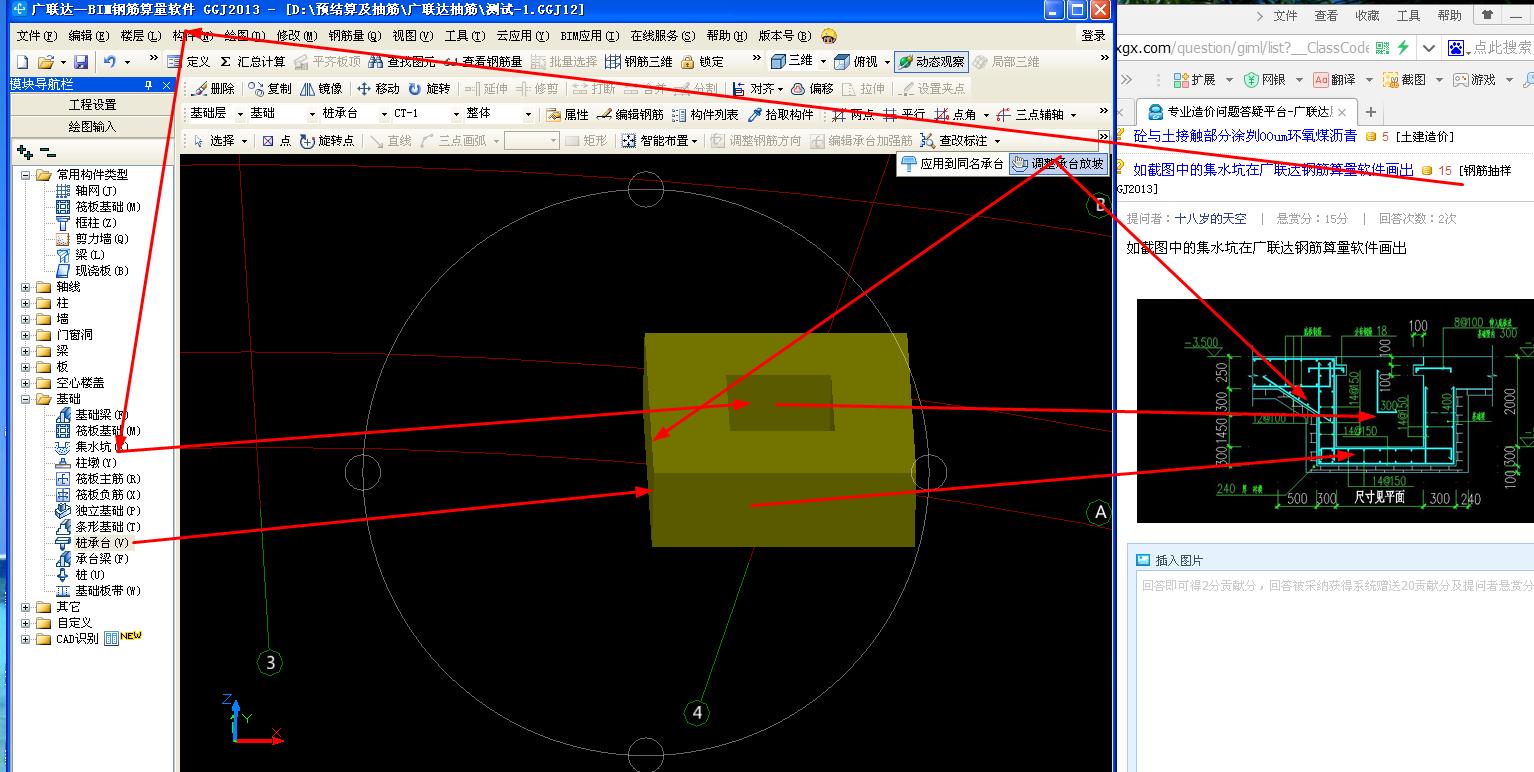Click the answer text box in browser
Screen dimensions: 1534x772
tap(1336, 672)
